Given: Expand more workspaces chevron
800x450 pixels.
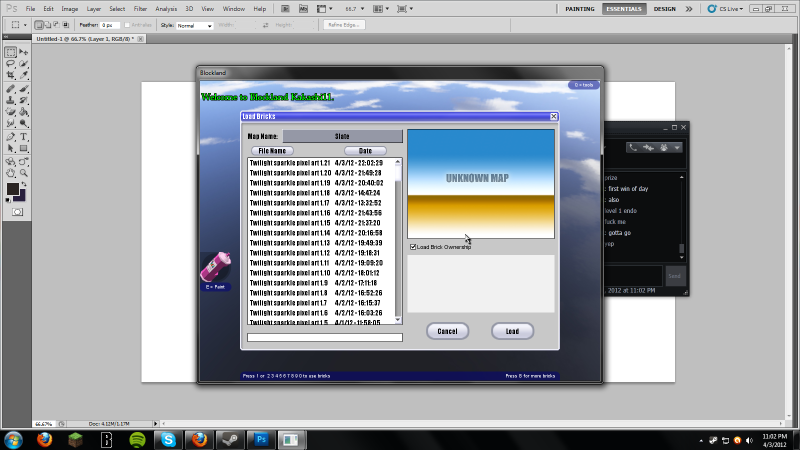Looking at the screenshot, I should tap(689, 9).
